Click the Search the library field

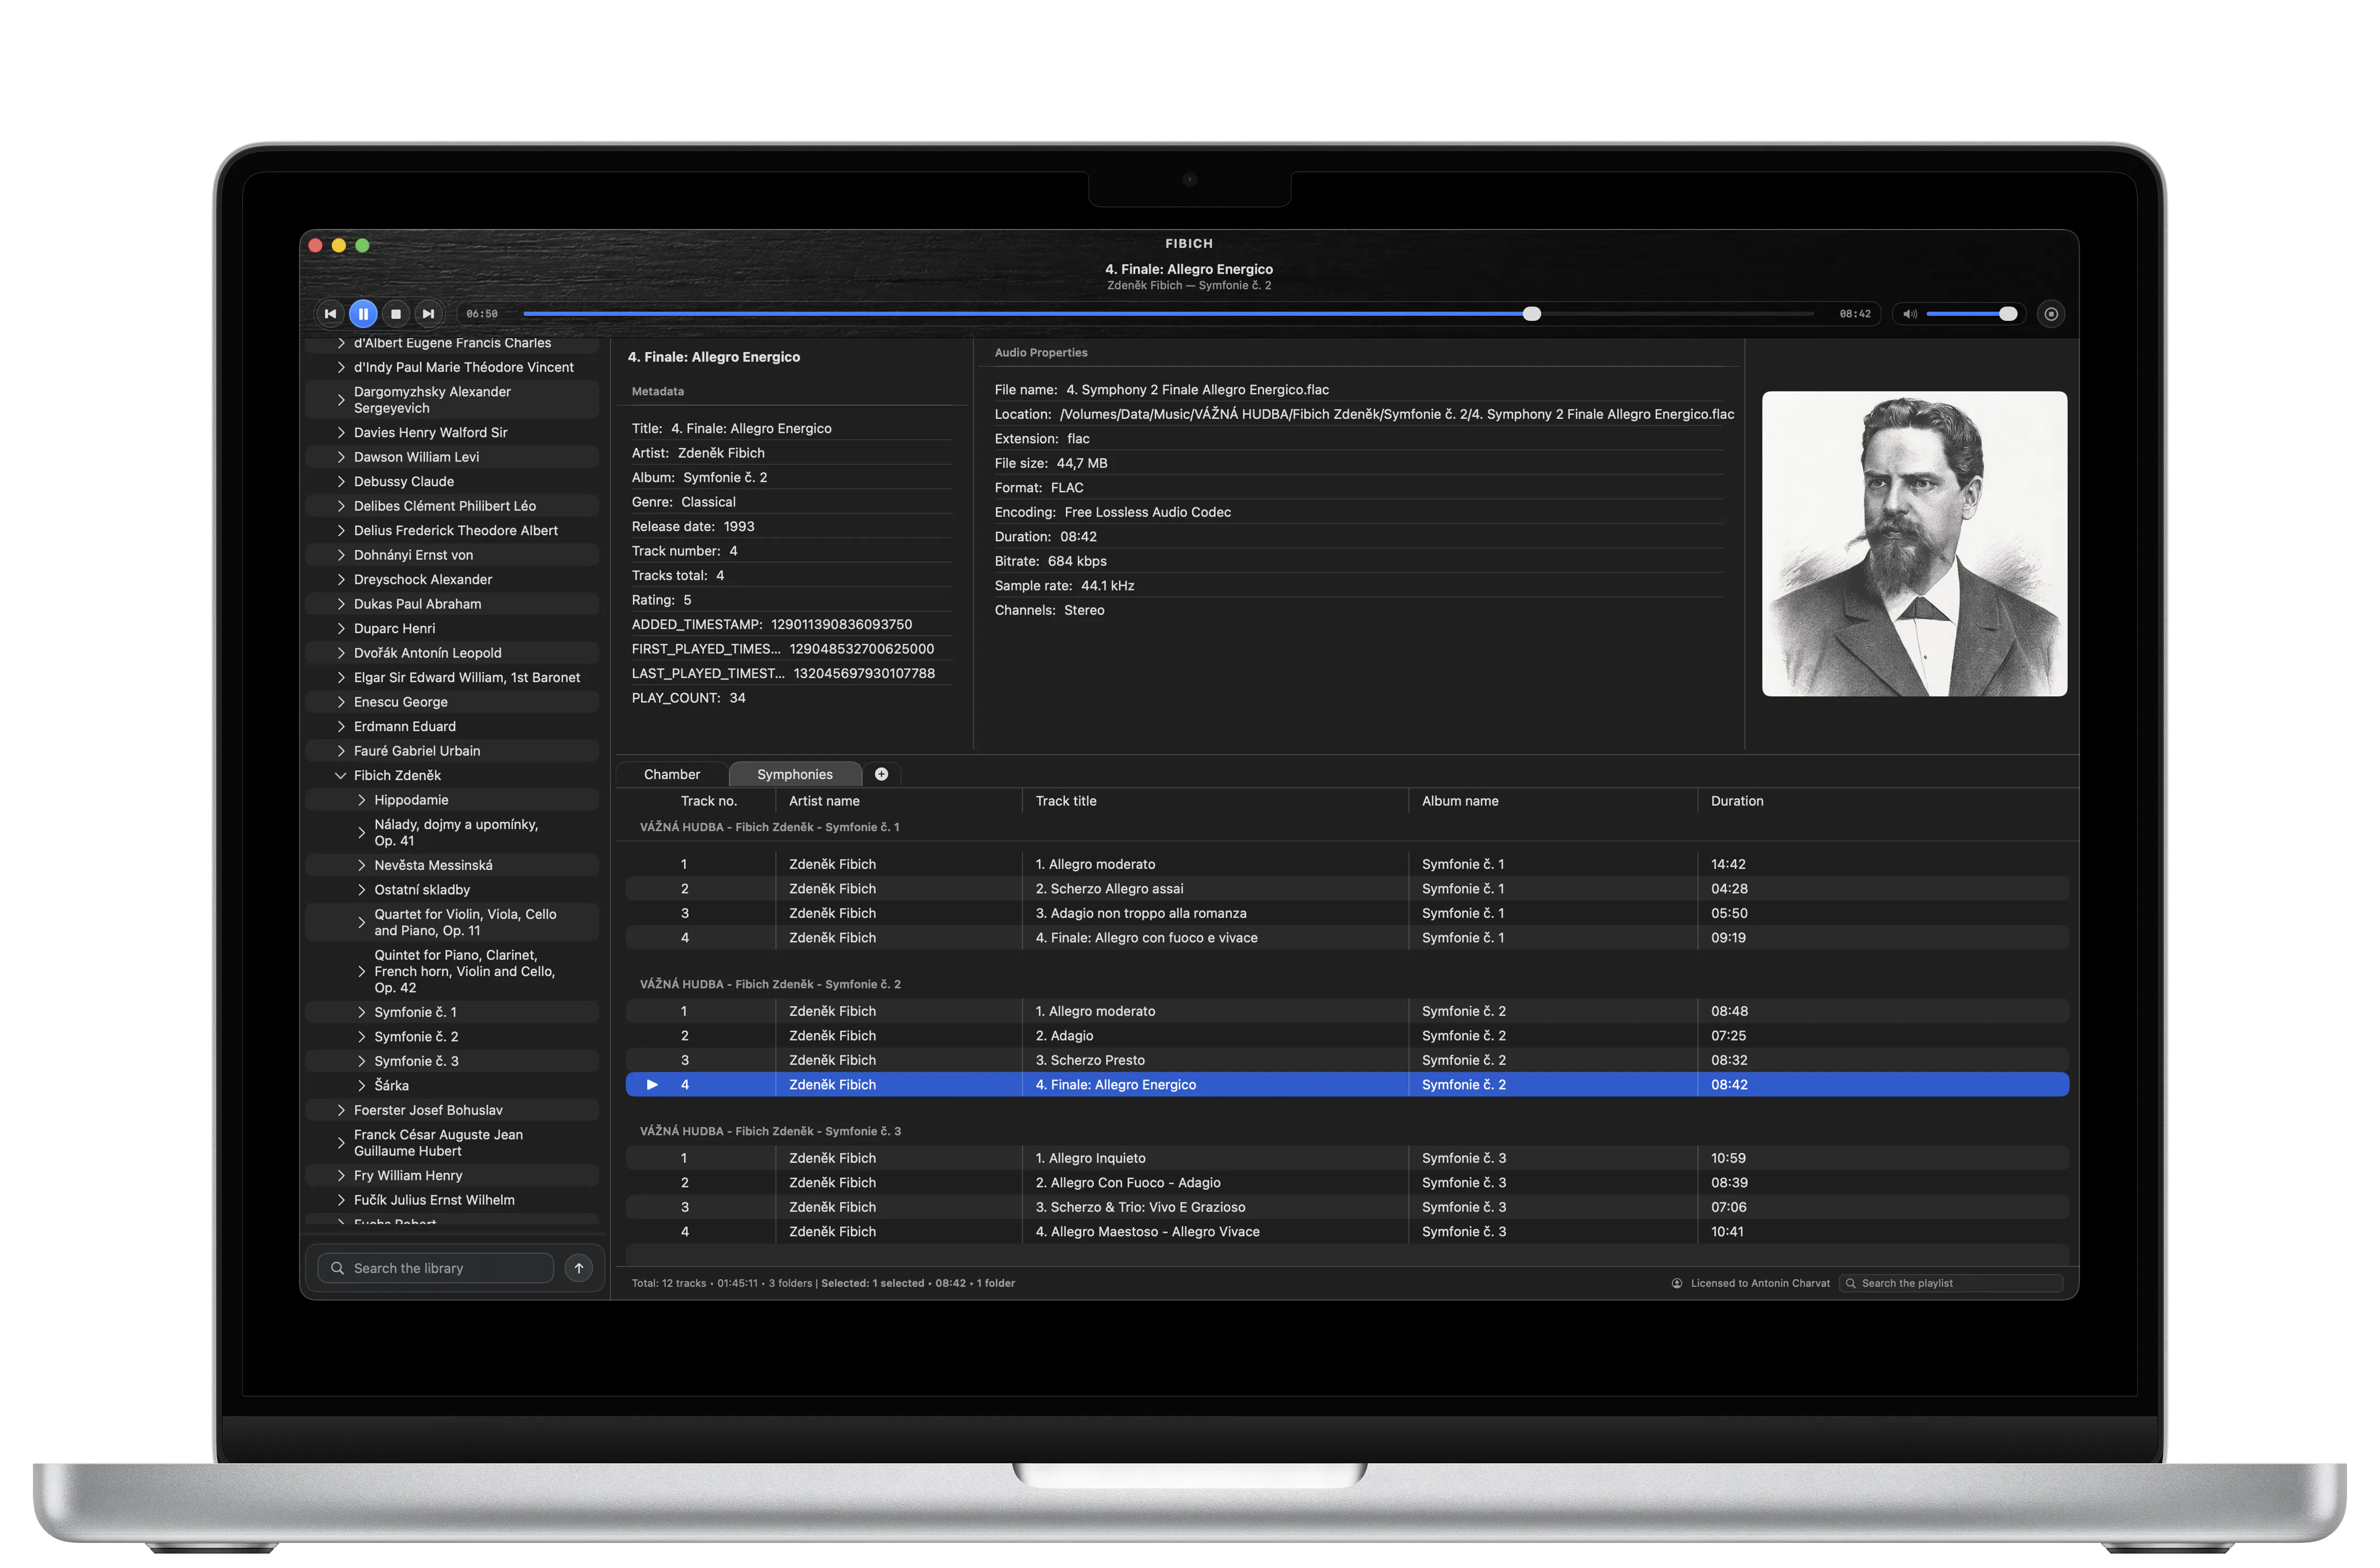(435, 1268)
